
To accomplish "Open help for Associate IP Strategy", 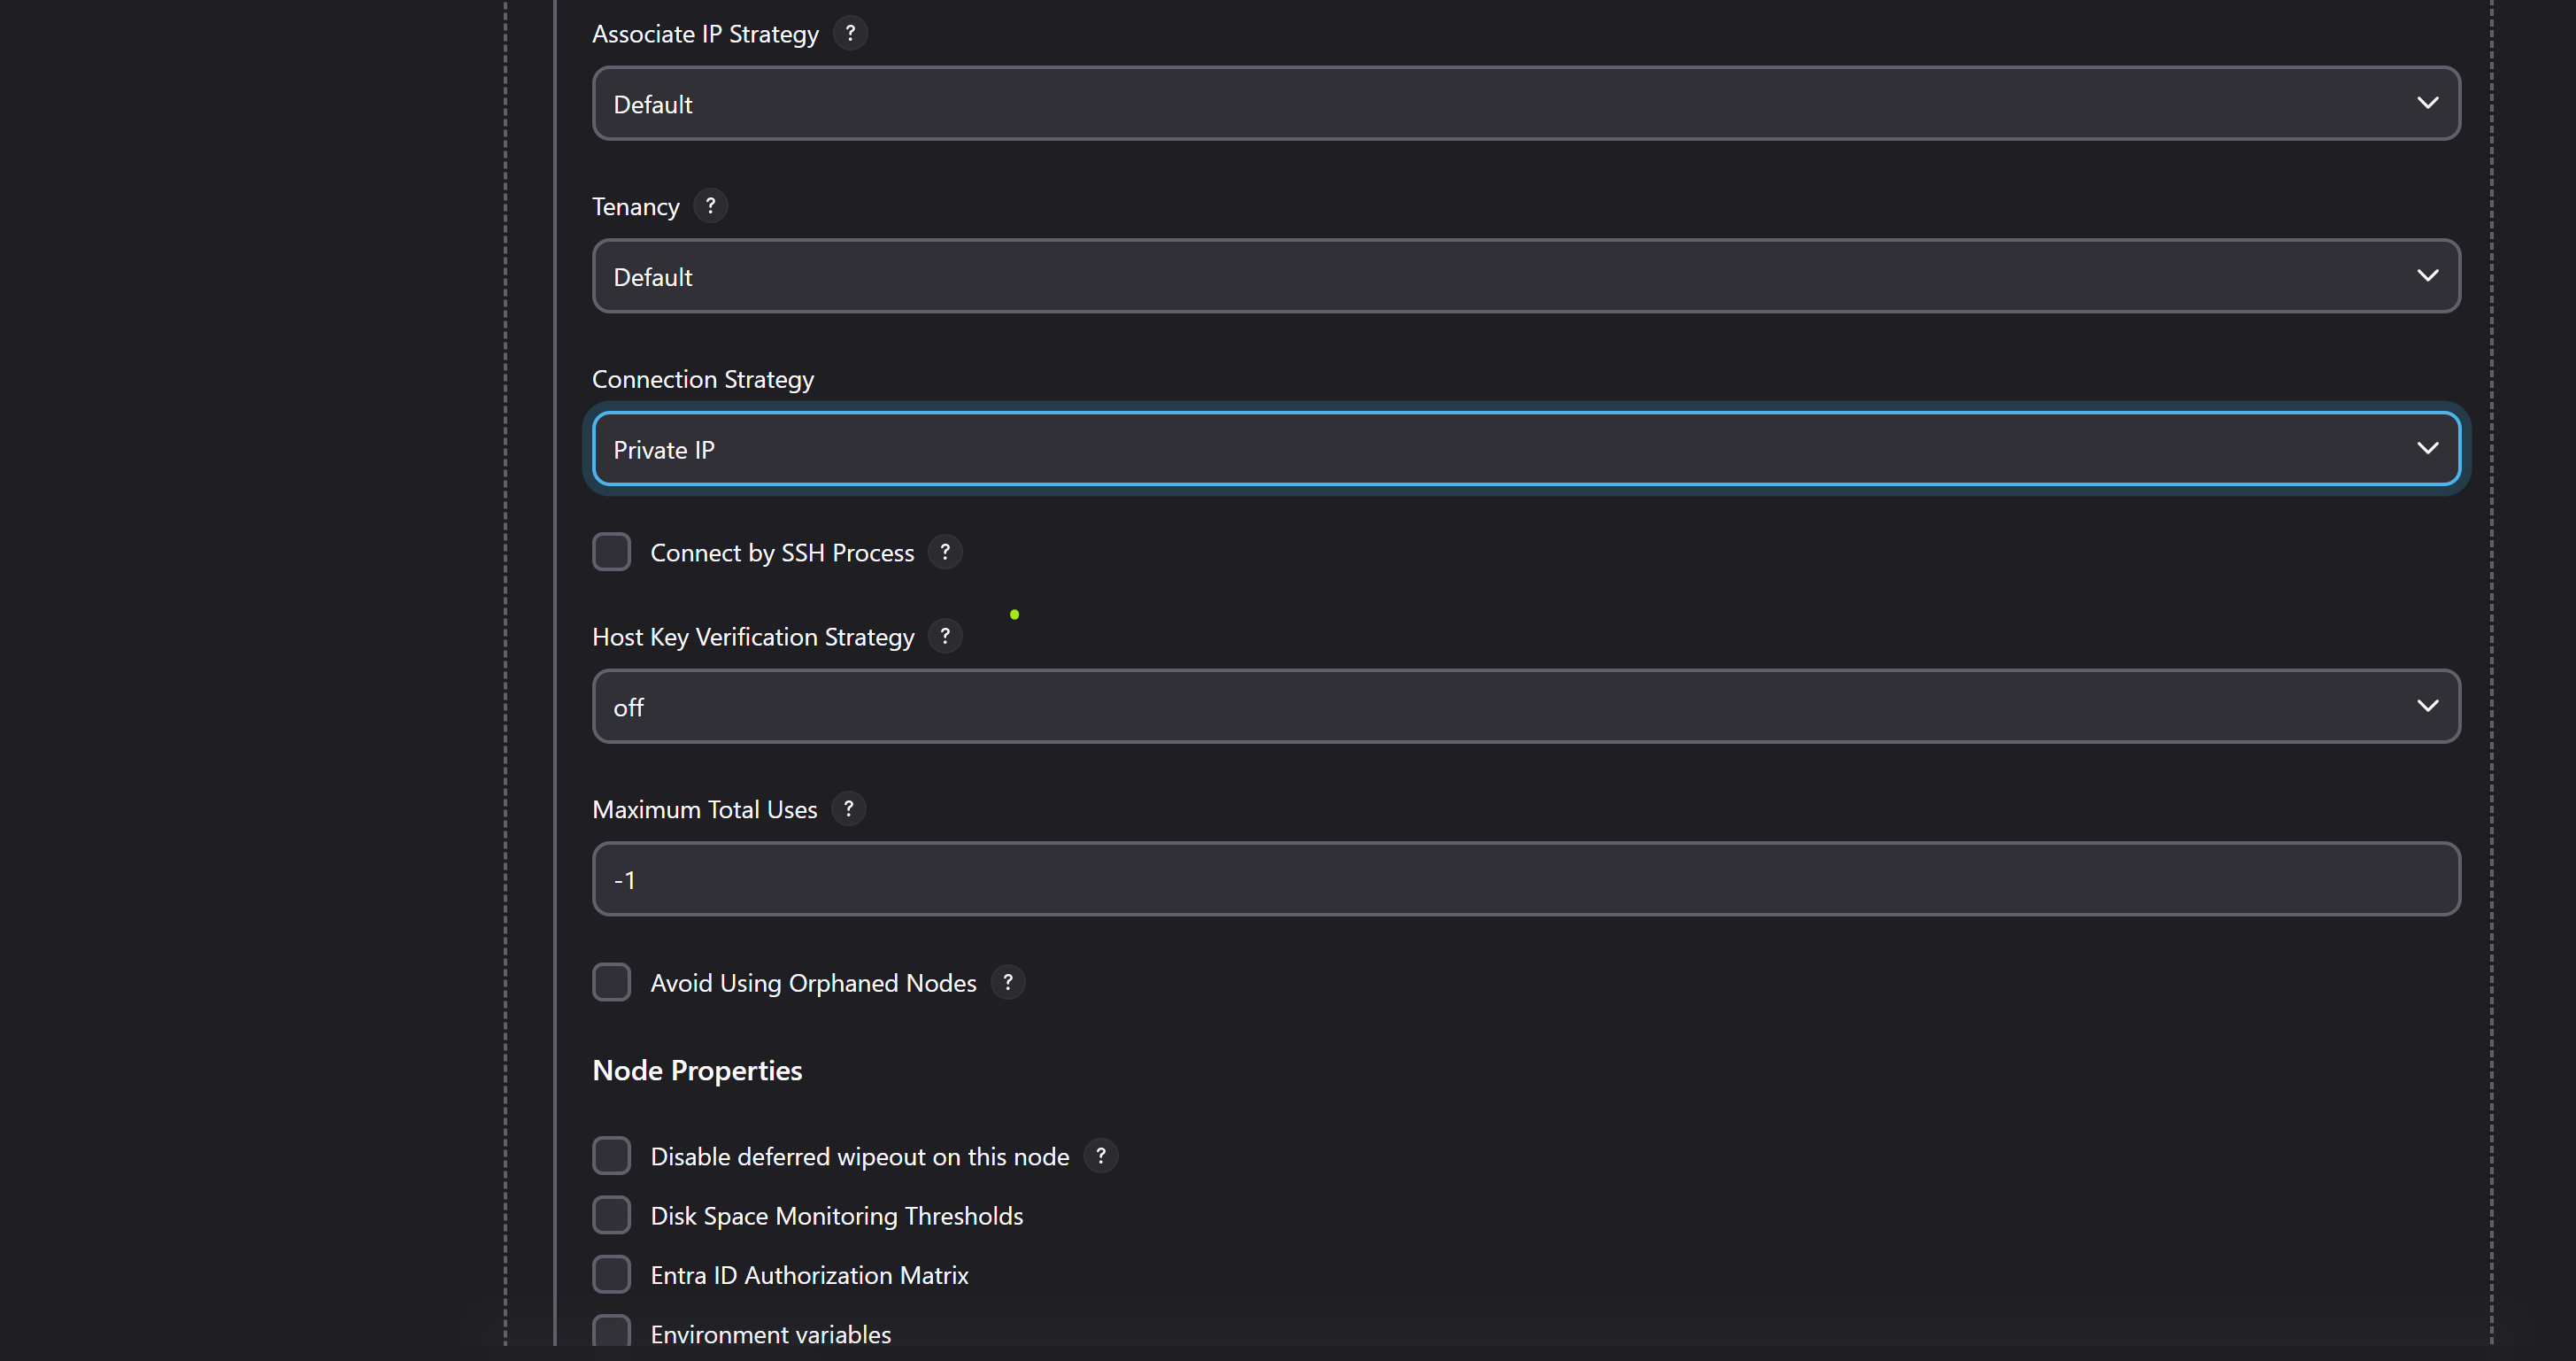I will 850,33.
